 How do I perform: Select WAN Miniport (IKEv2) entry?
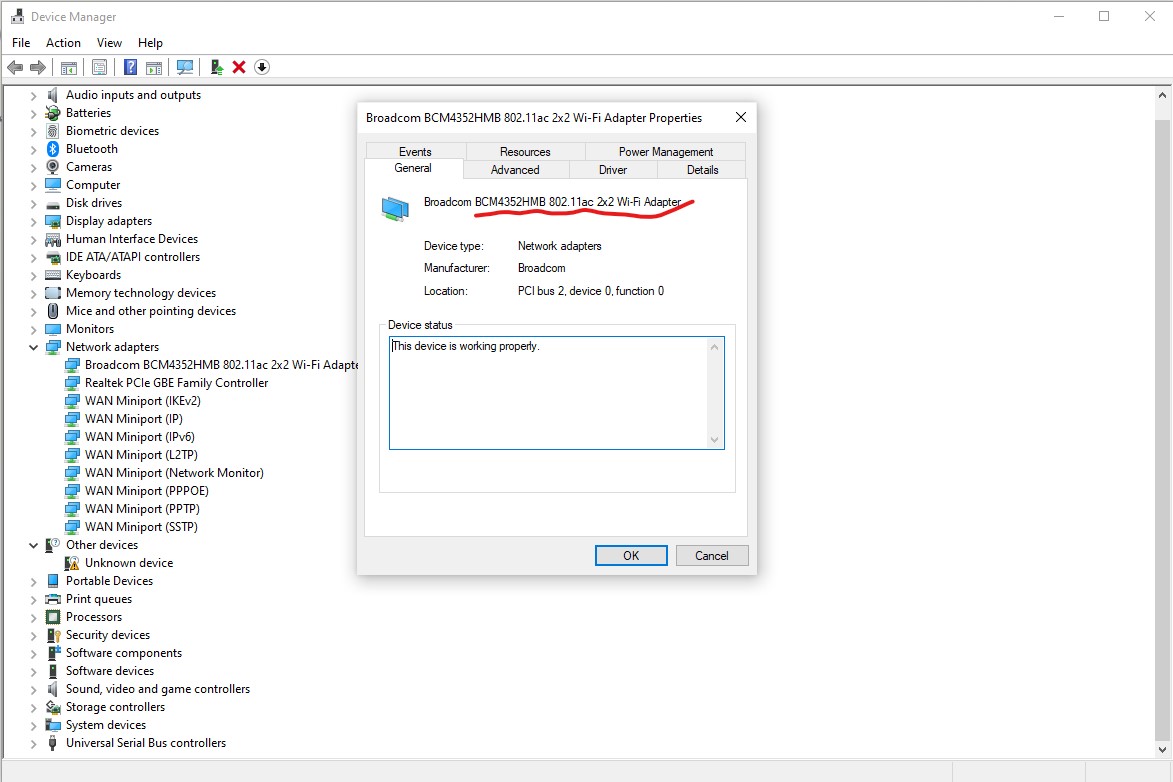[142, 401]
